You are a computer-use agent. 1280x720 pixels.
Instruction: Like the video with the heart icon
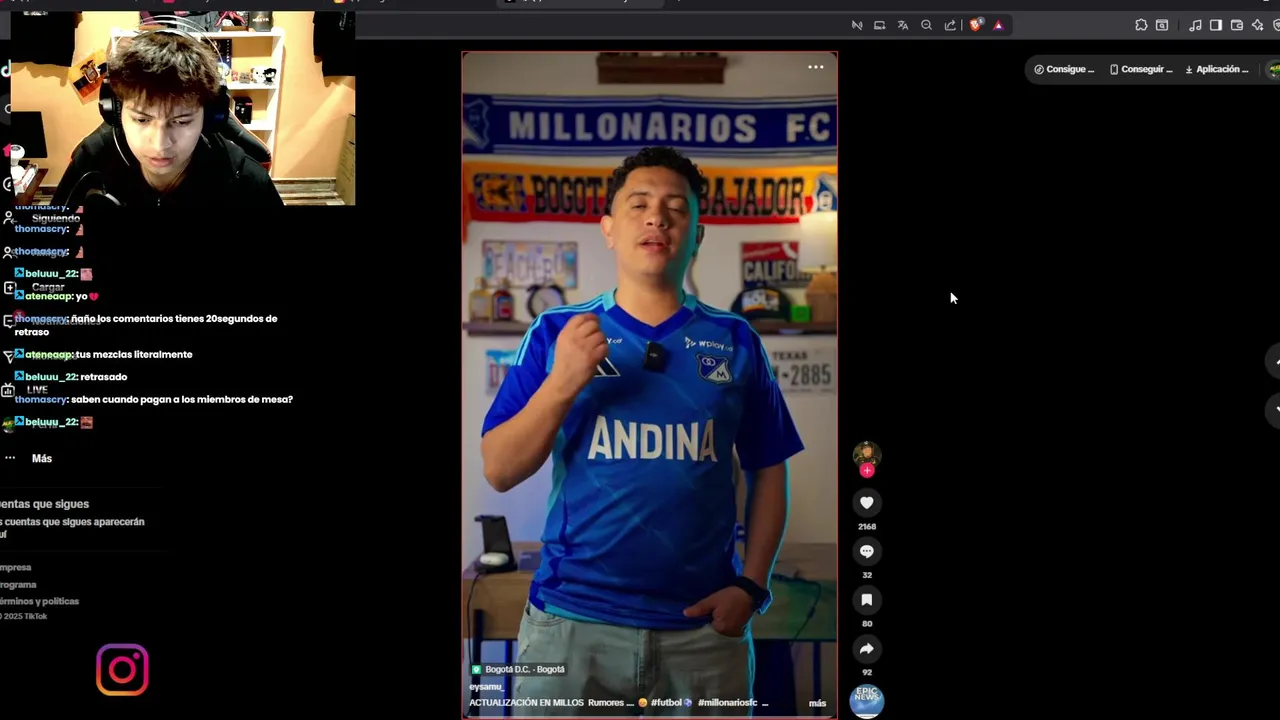click(x=867, y=503)
